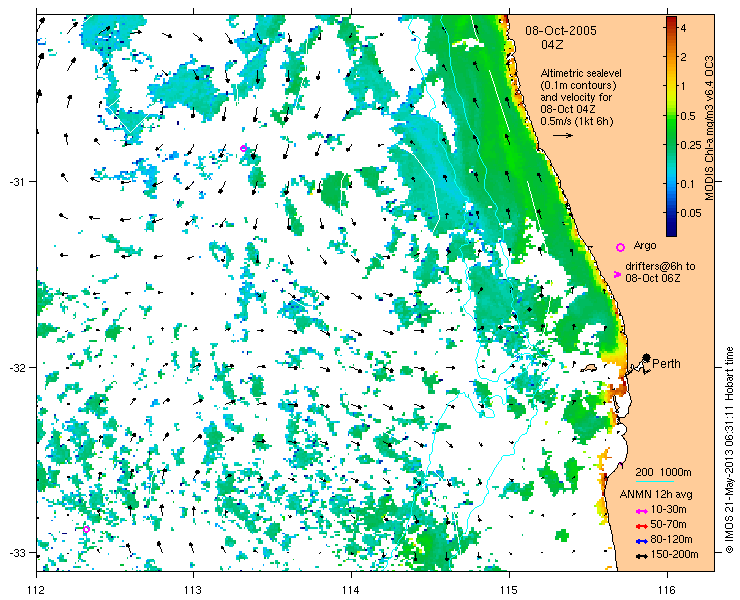Image resolution: width=740 pixels, height=600 pixels.
Task: Click the blue 80-120m legend arrow
Action: [641, 541]
